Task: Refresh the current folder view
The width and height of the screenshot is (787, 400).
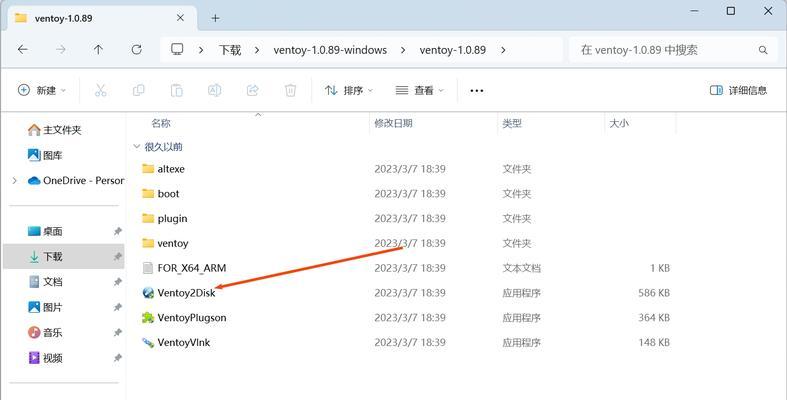Action: pyautogui.click(x=137, y=49)
